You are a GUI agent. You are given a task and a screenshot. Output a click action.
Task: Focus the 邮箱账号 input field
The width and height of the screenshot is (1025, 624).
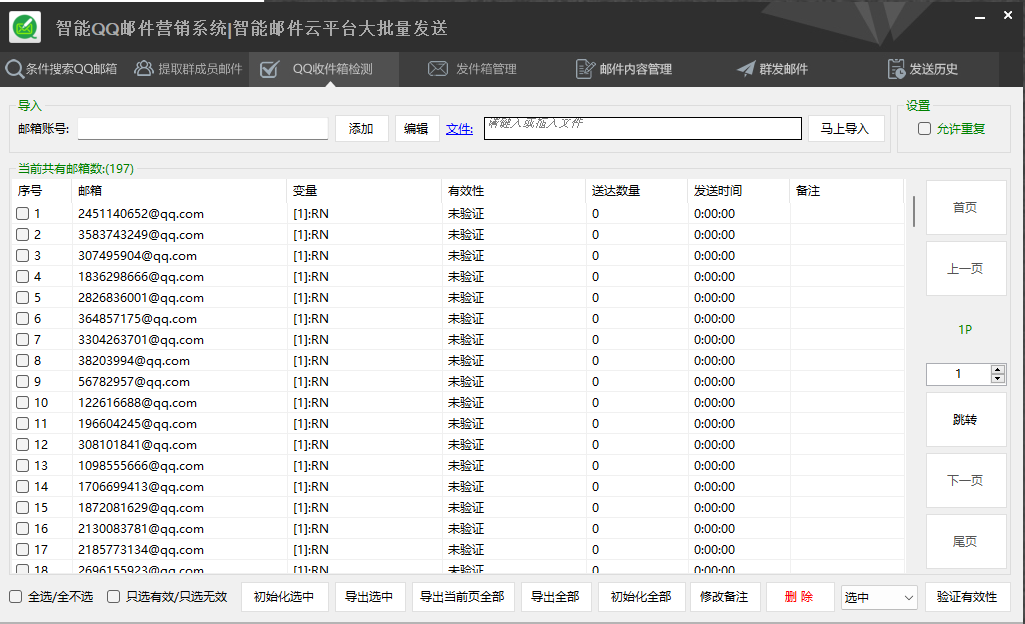tap(203, 128)
